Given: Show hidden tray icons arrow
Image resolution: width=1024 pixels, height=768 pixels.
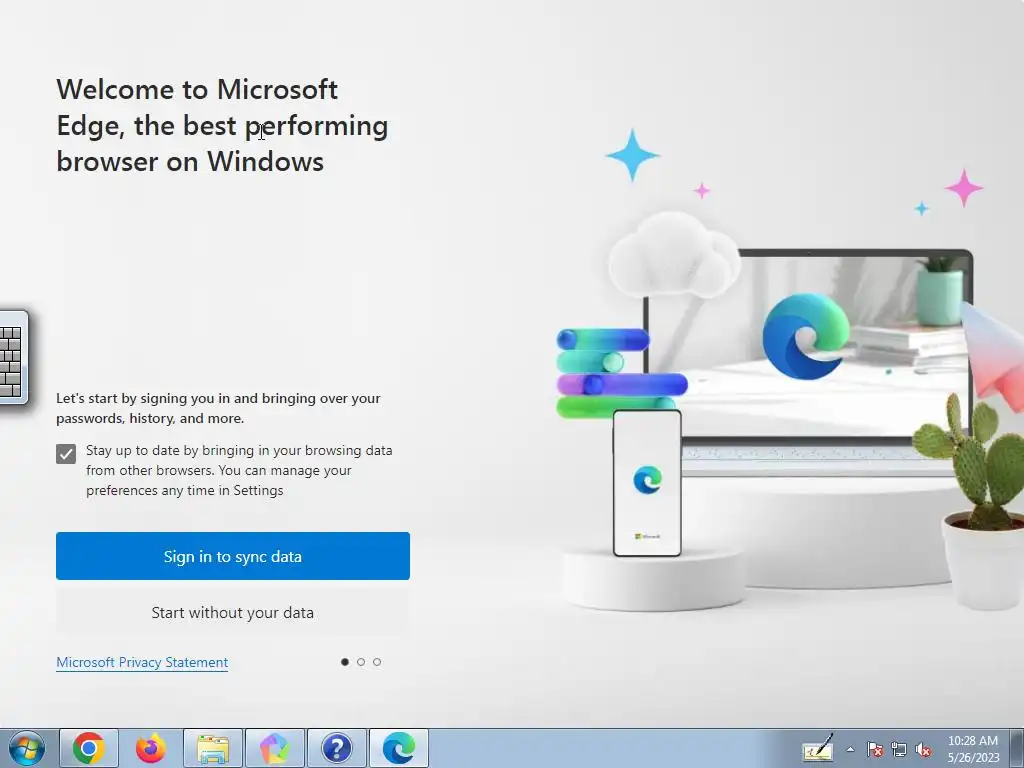Looking at the screenshot, I should pyautogui.click(x=850, y=749).
